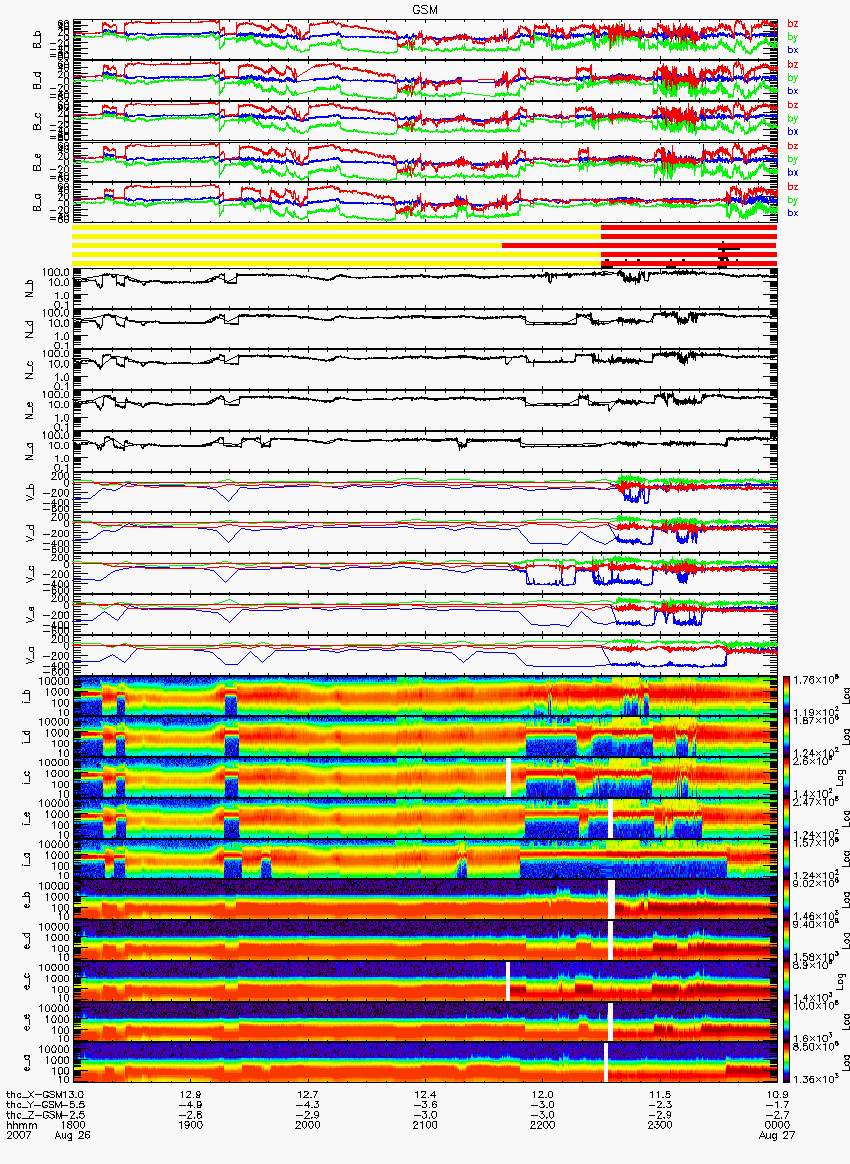This screenshot has width=850, height=1164.
Task: Click the GSM plot title
Action: [424, 9]
